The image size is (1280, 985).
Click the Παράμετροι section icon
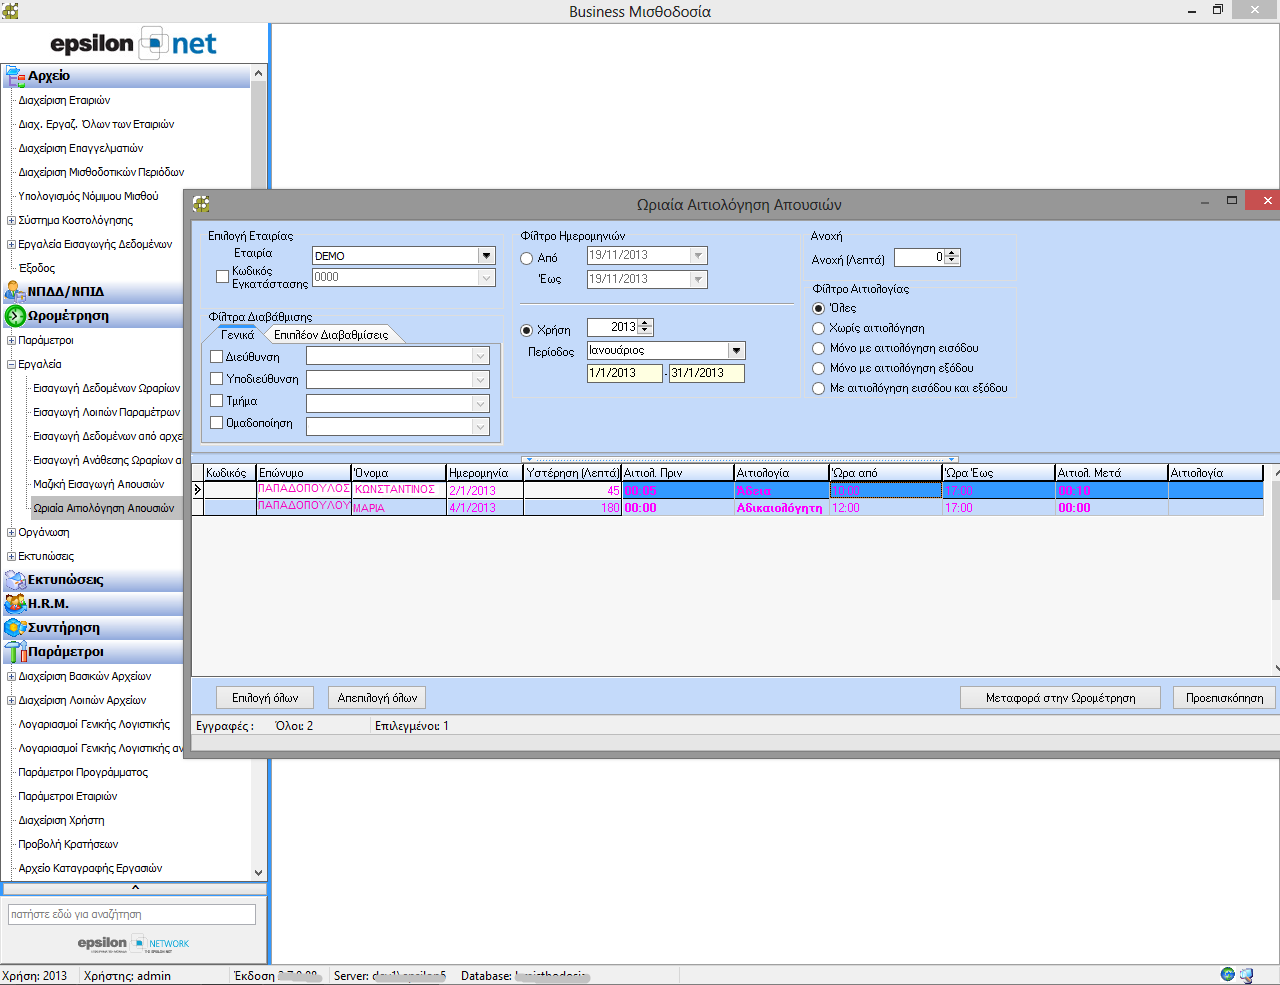[x=15, y=652]
